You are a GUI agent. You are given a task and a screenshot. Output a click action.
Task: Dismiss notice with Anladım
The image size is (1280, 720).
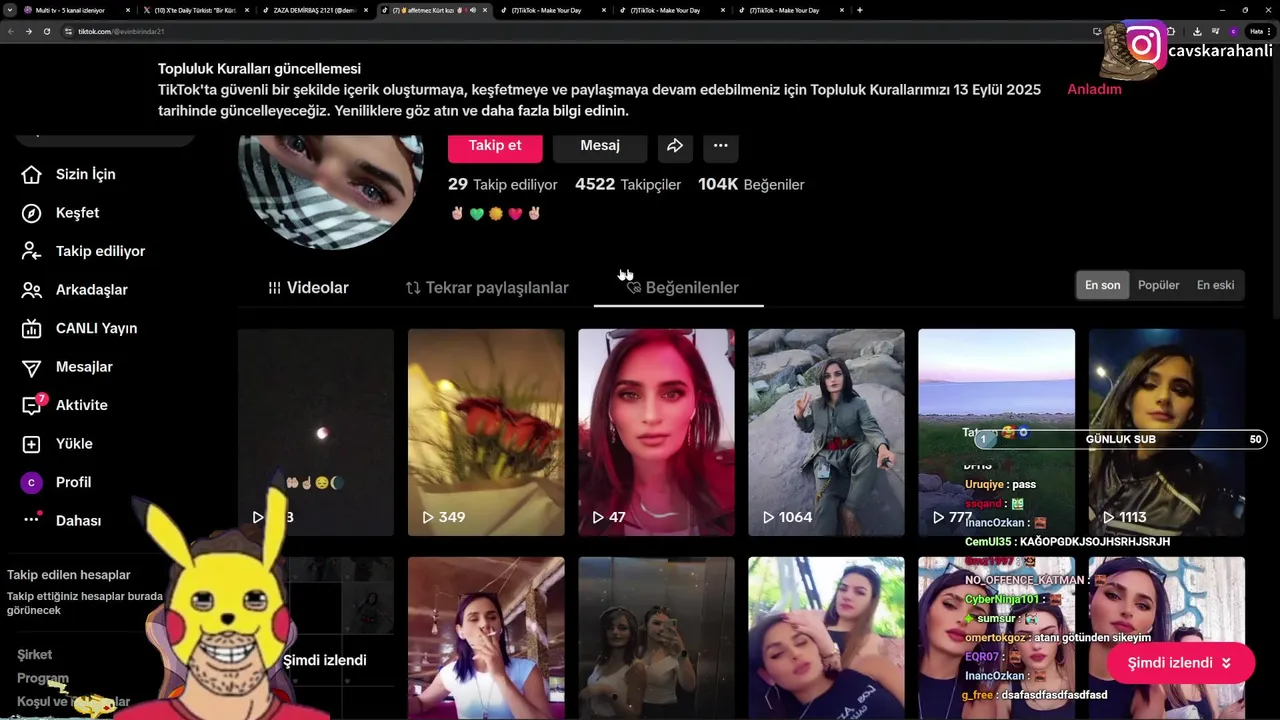1094,89
